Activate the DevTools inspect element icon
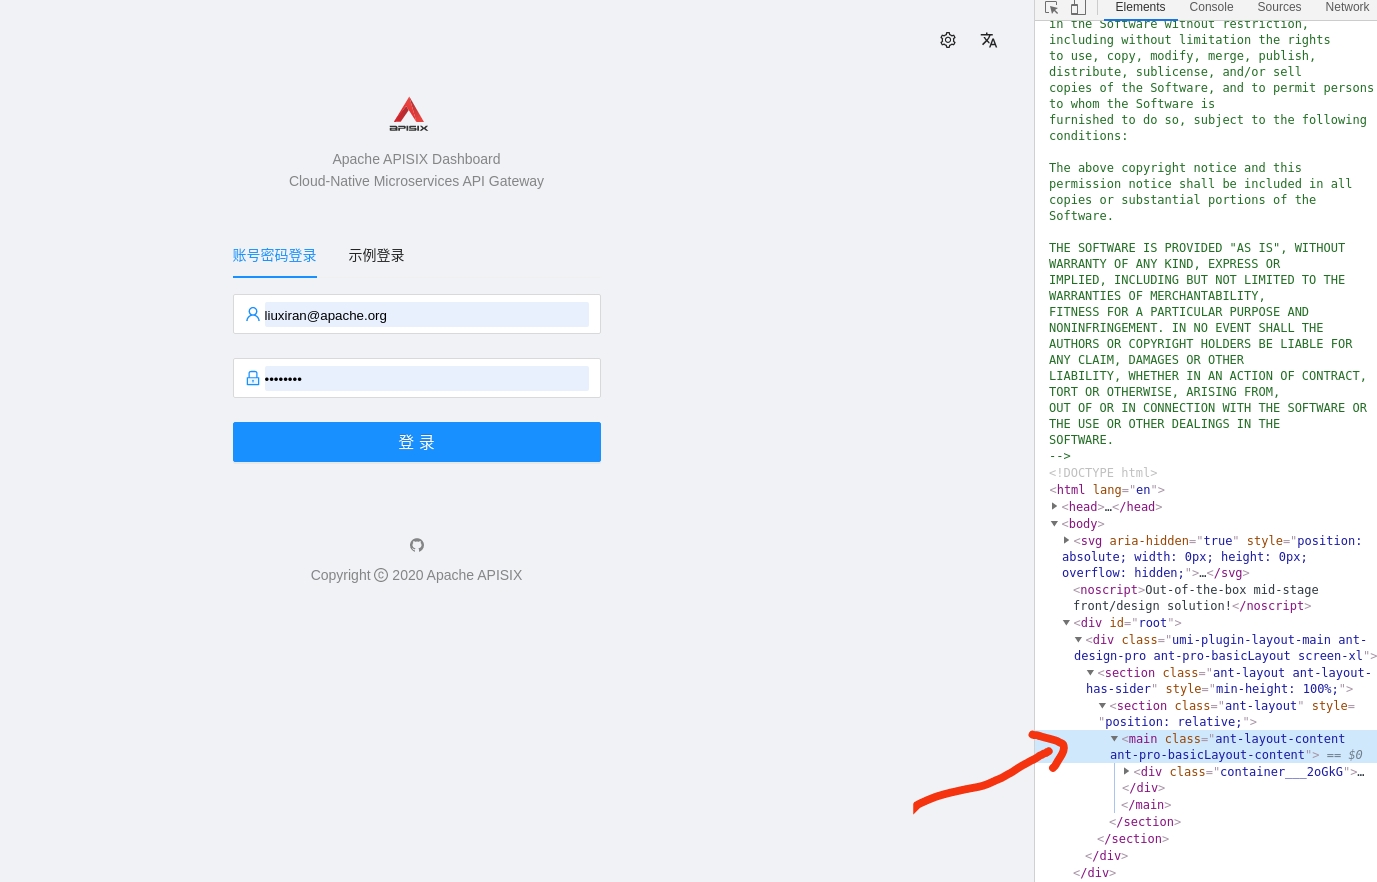The height and width of the screenshot is (882, 1377). 1052,7
